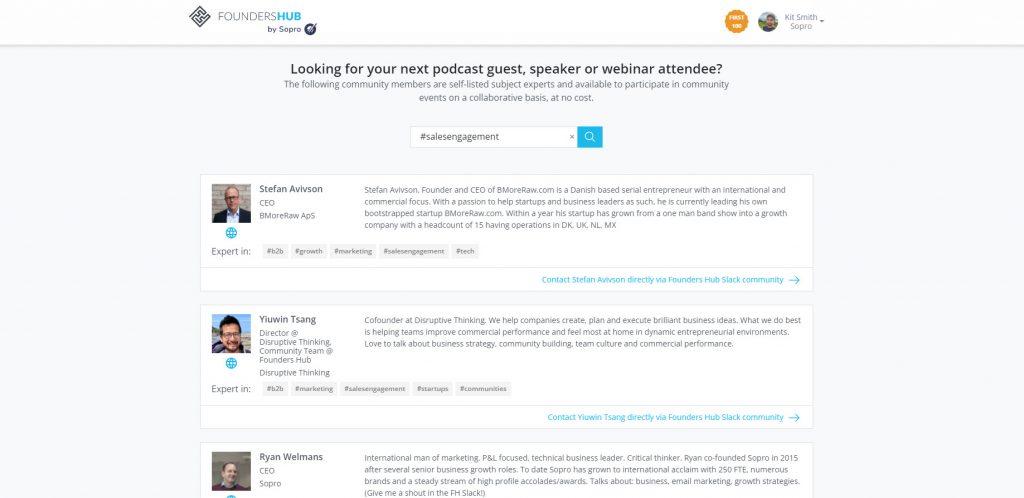This screenshot has height=498, width=1024.
Task: Contact Stefan Avivson via Slack community link
Action: [662, 280]
